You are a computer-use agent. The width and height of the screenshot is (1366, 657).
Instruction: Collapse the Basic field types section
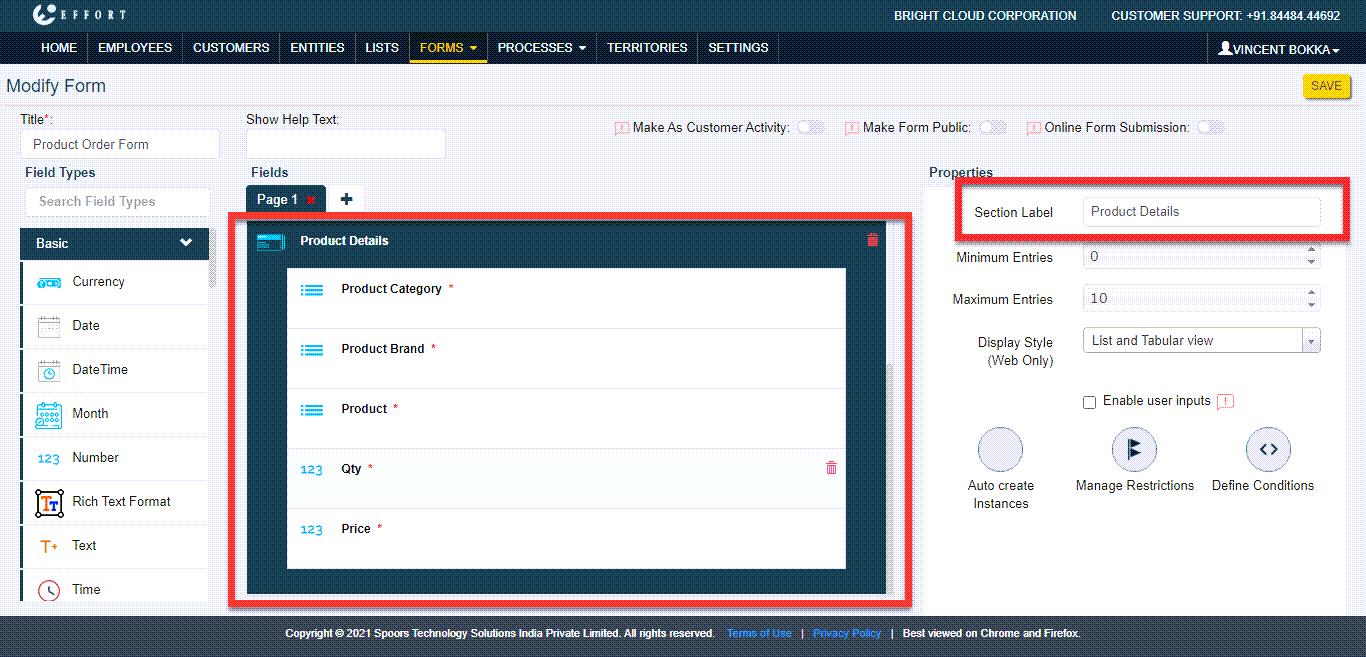click(186, 242)
